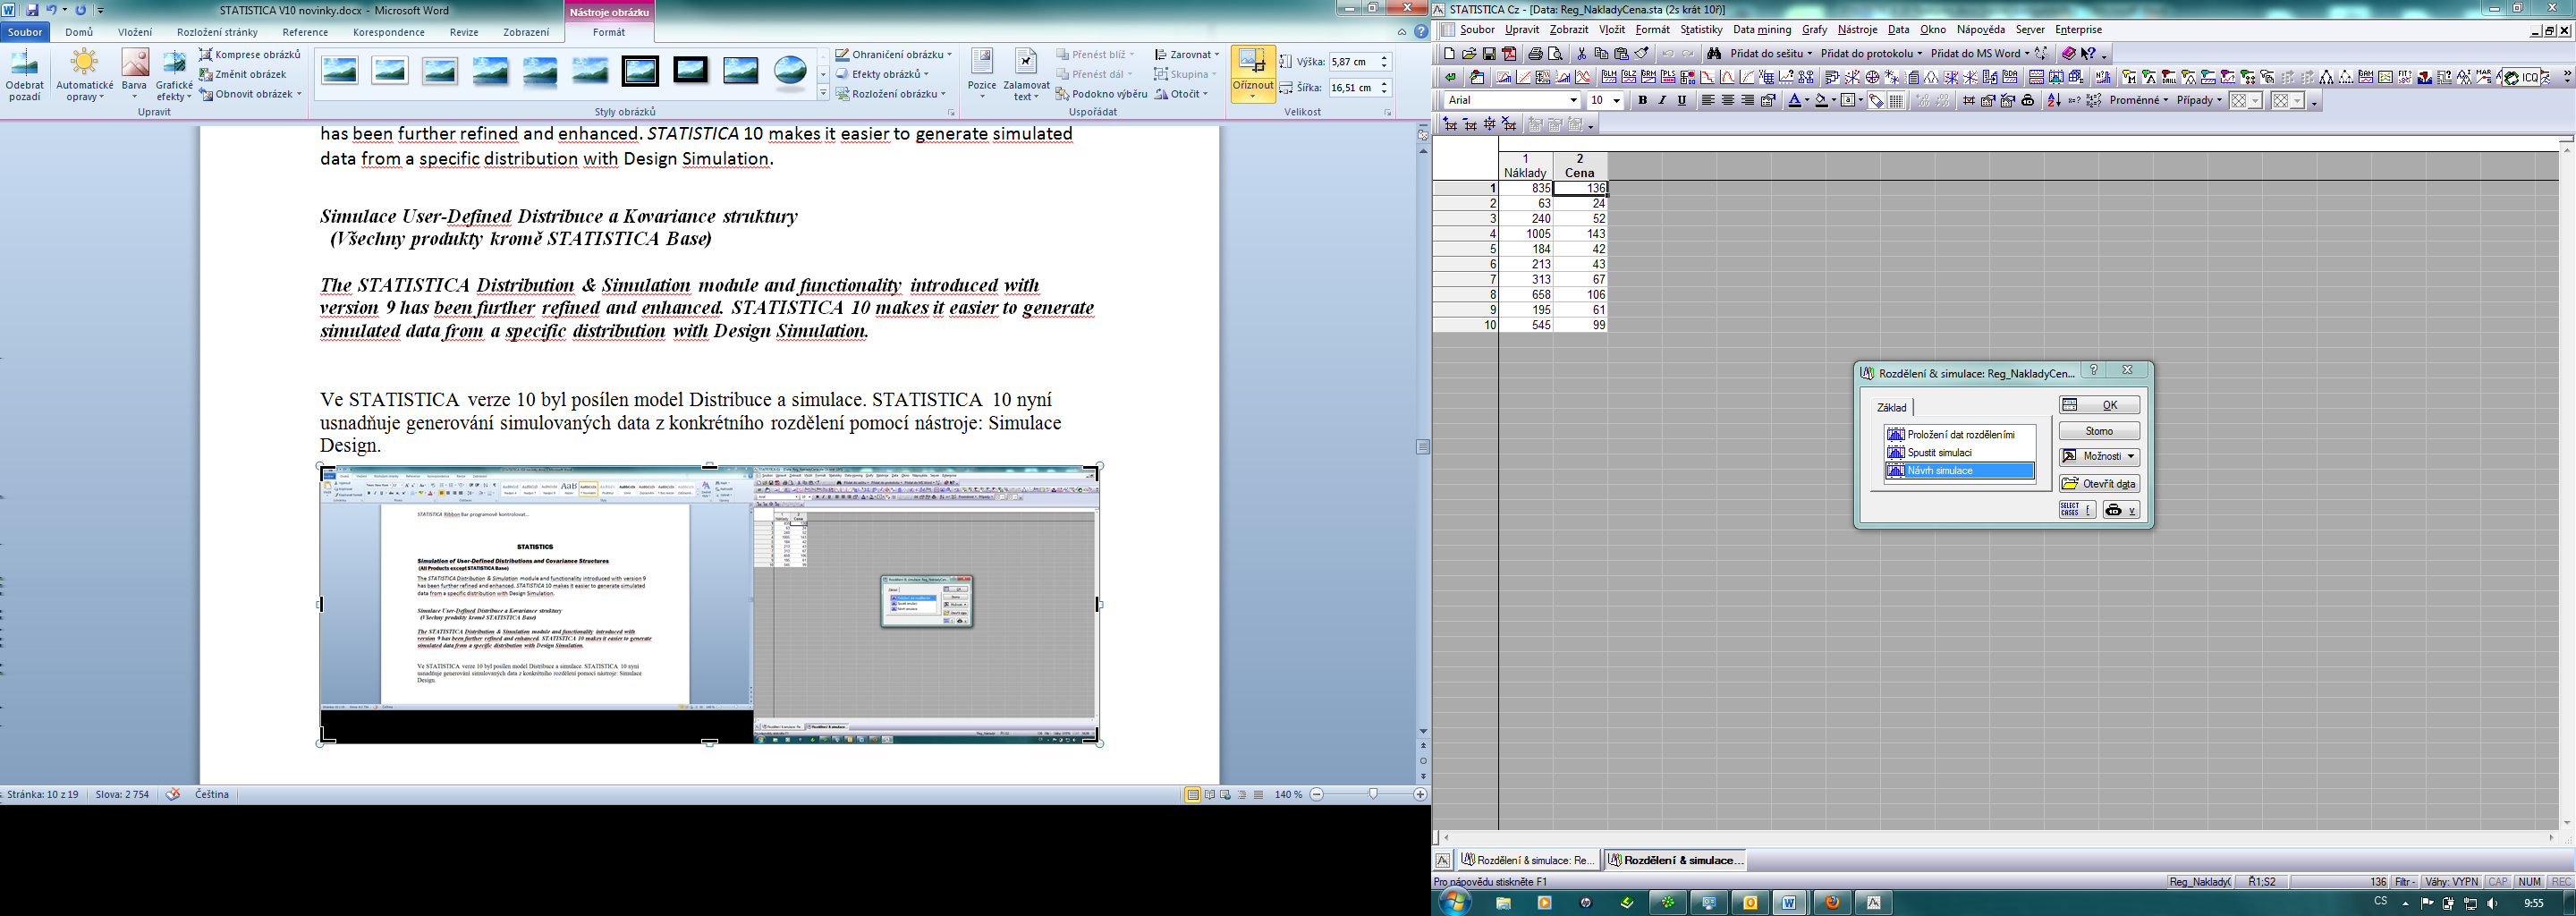Click the Storno button in dialog

tap(2099, 431)
